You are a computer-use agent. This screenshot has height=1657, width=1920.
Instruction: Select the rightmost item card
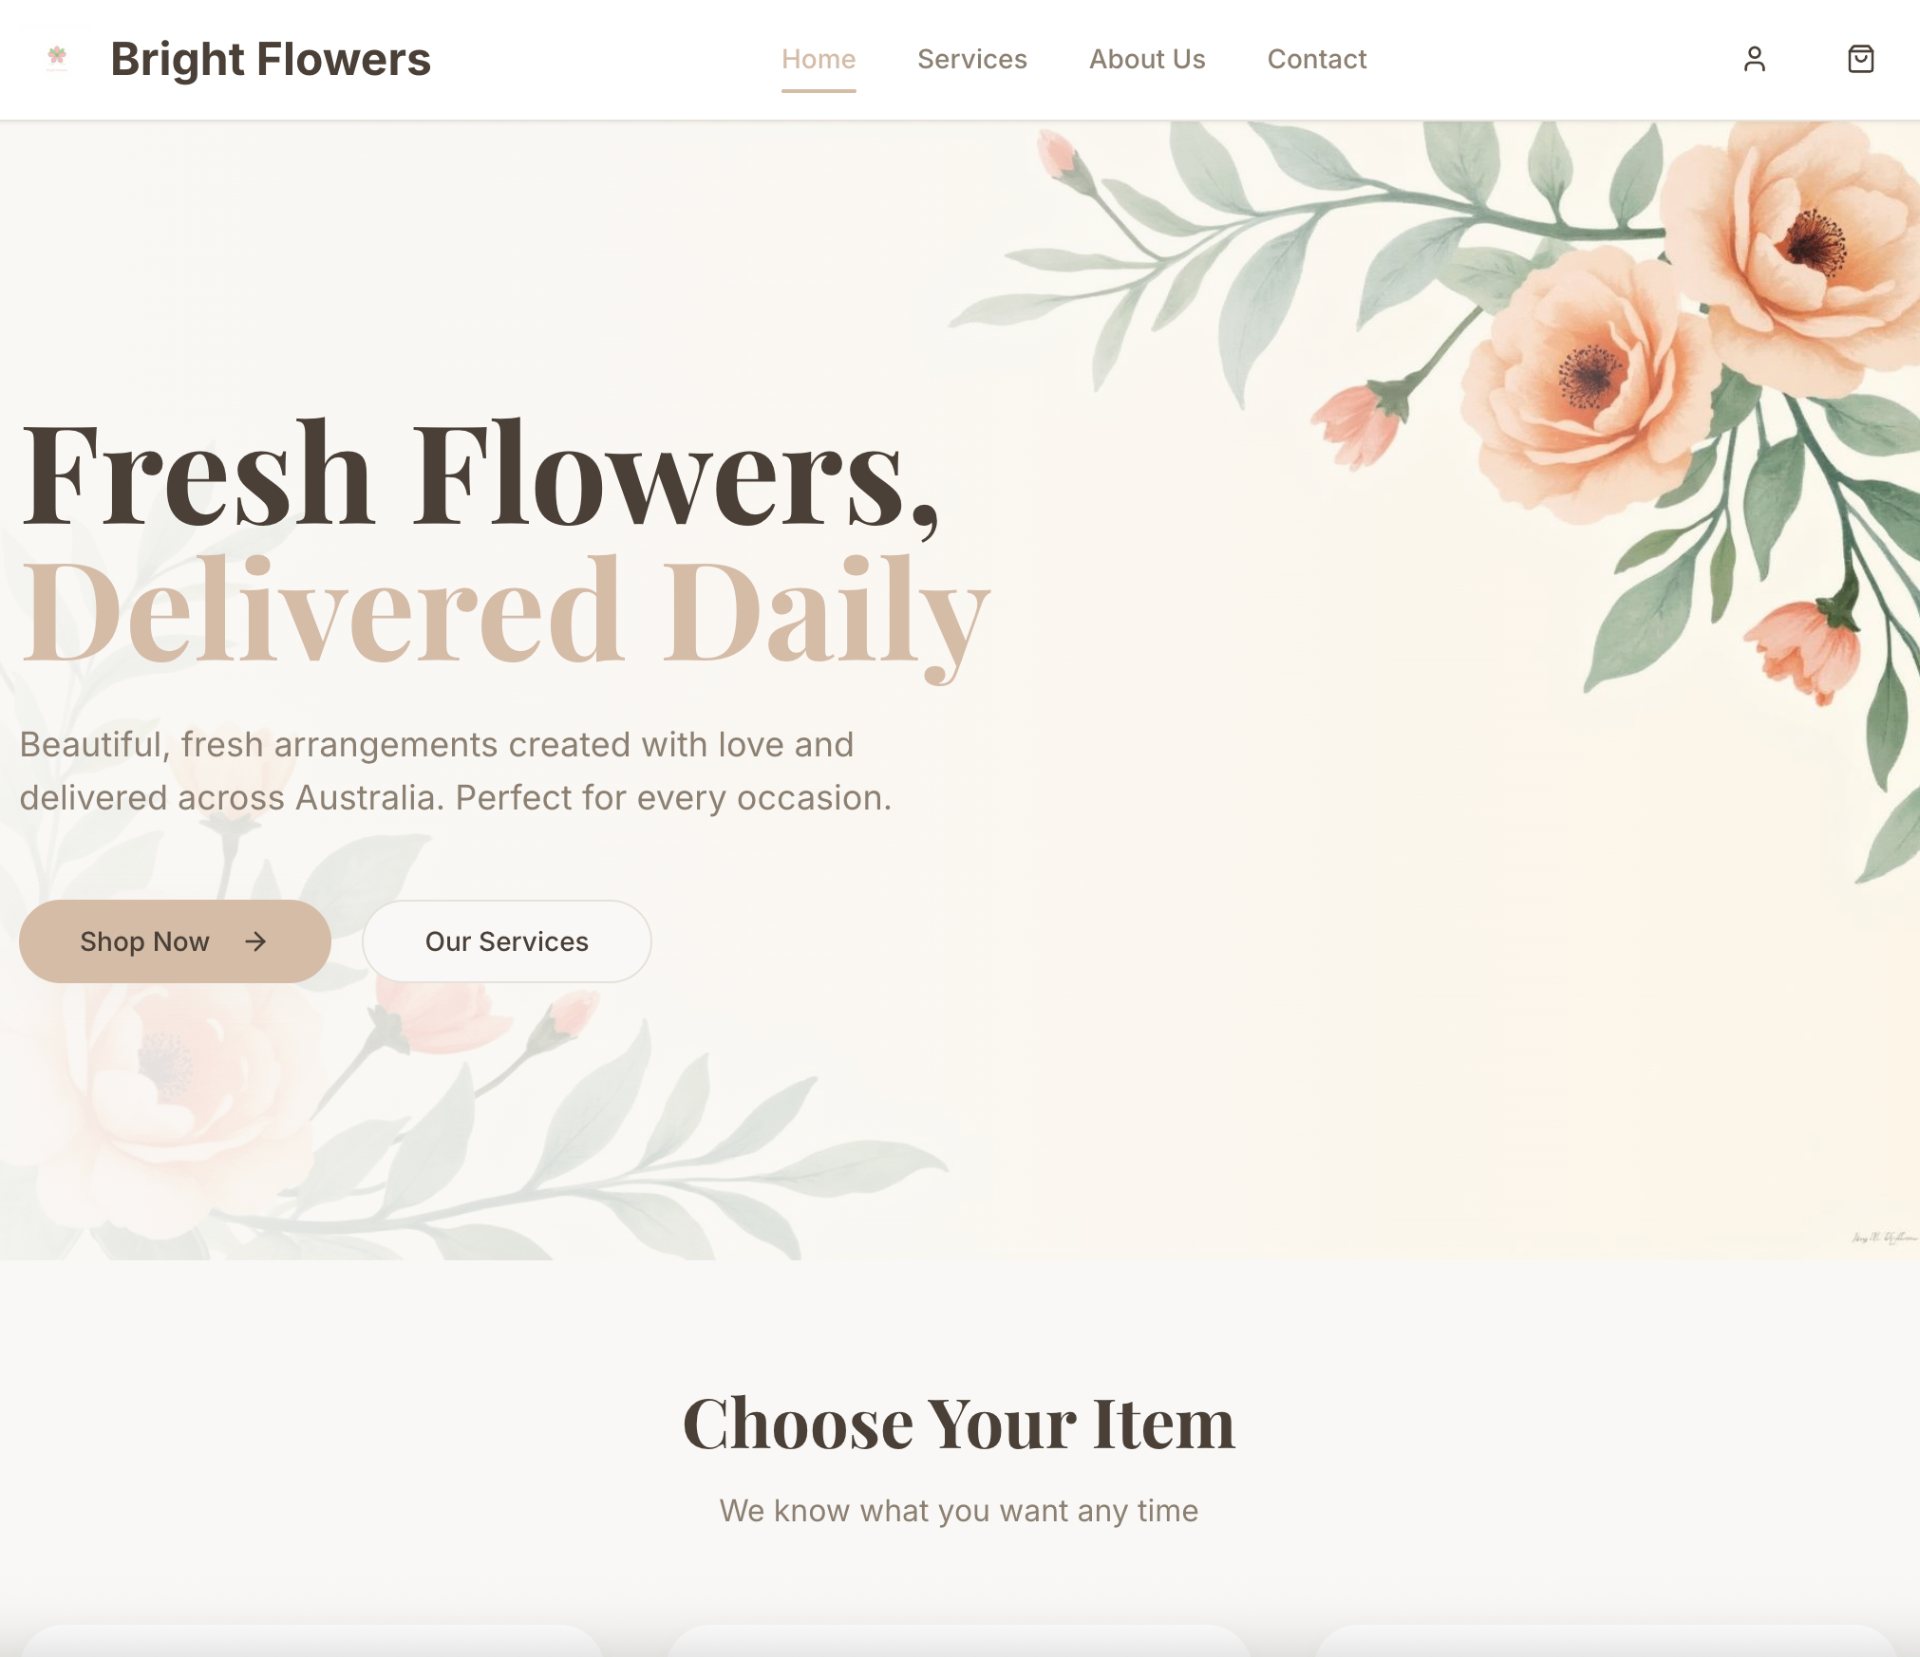(1607, 1641)
